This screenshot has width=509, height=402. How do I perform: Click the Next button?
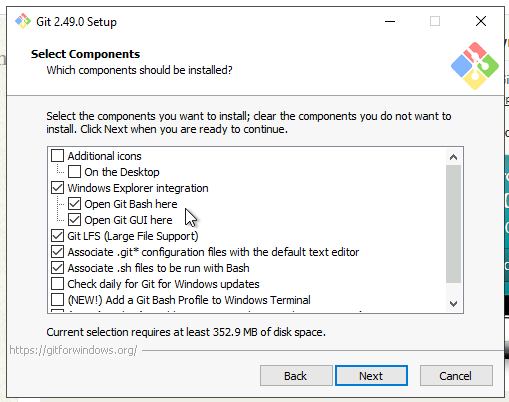coord(371,376)
